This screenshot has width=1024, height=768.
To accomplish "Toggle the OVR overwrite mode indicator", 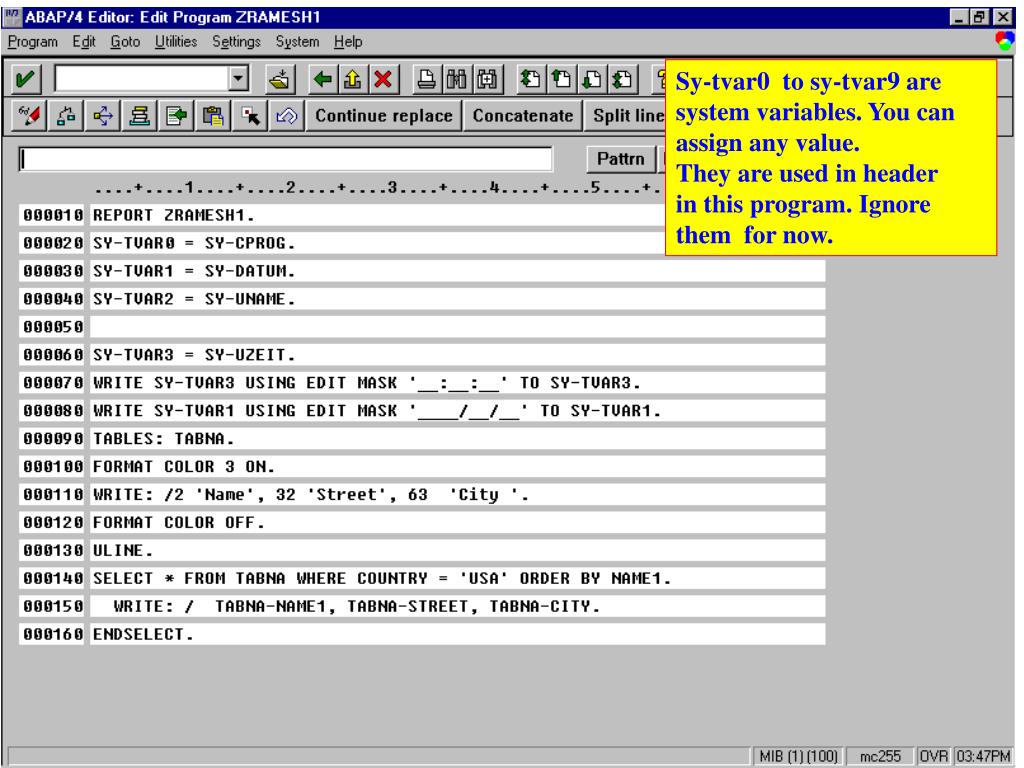I will [x=933, y=756].
